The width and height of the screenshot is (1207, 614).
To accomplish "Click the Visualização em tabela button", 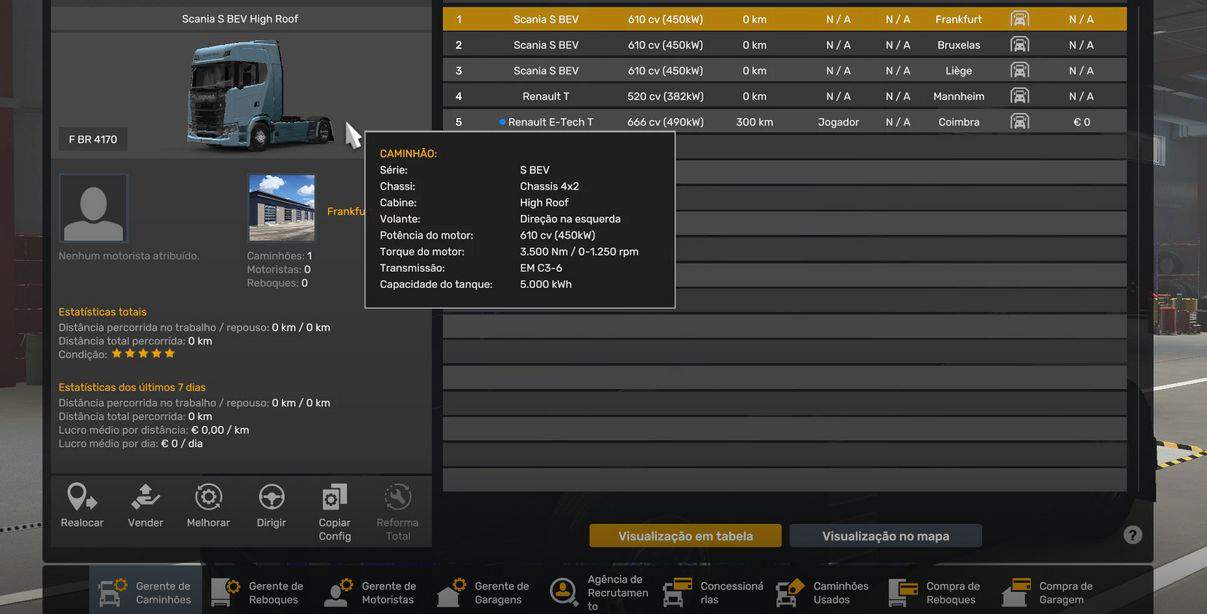I will click(x=685, y=536).
